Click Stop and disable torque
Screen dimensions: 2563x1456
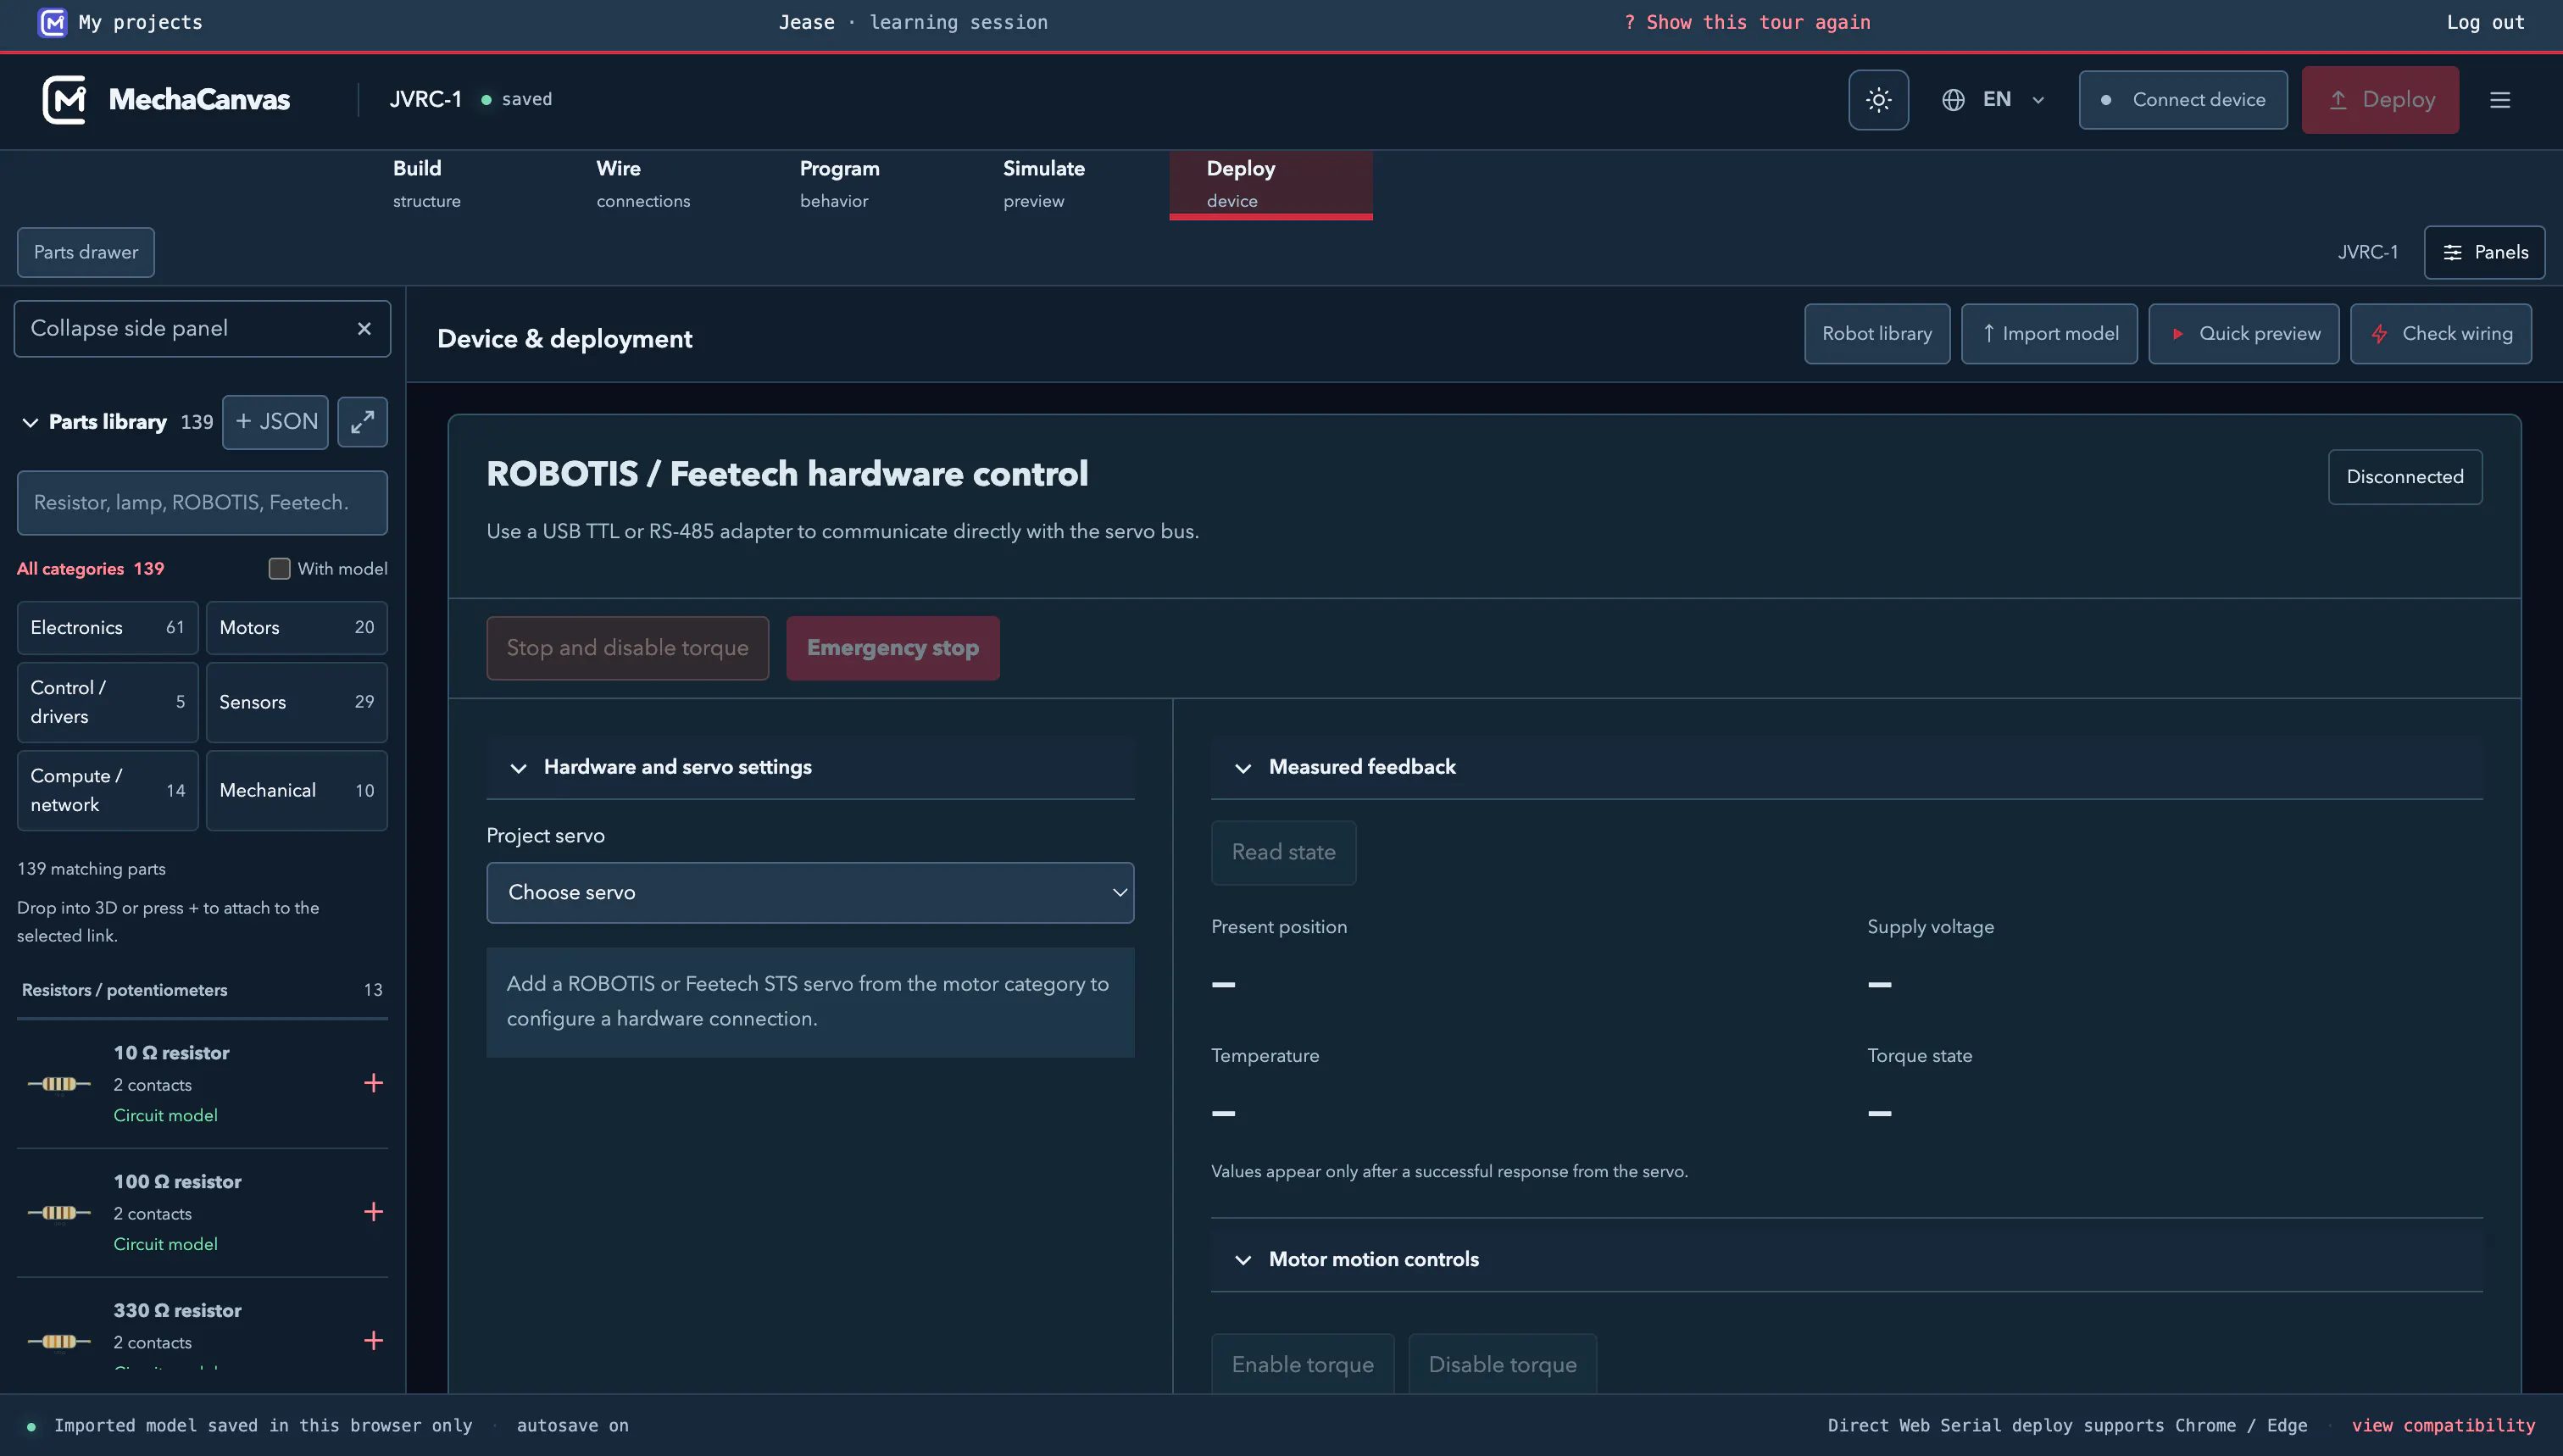(x=627, y=648)
